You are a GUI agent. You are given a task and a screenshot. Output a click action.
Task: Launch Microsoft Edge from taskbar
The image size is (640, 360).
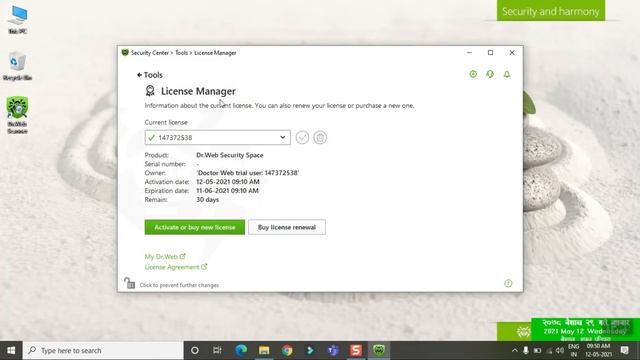(241, 350)
